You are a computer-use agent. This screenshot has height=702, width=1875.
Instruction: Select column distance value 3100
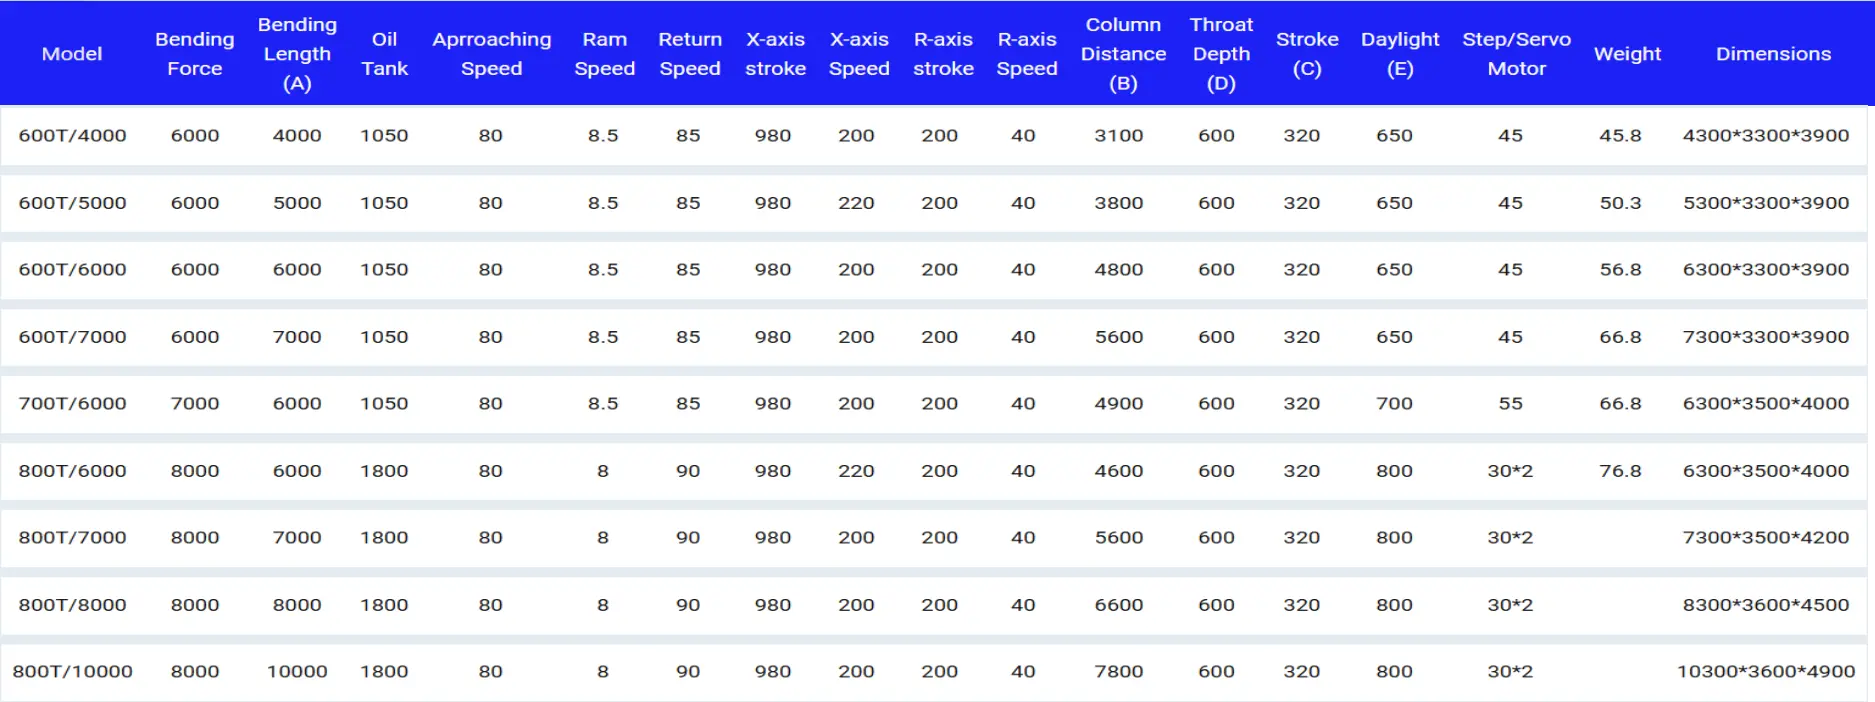[x=1119, y=135]
